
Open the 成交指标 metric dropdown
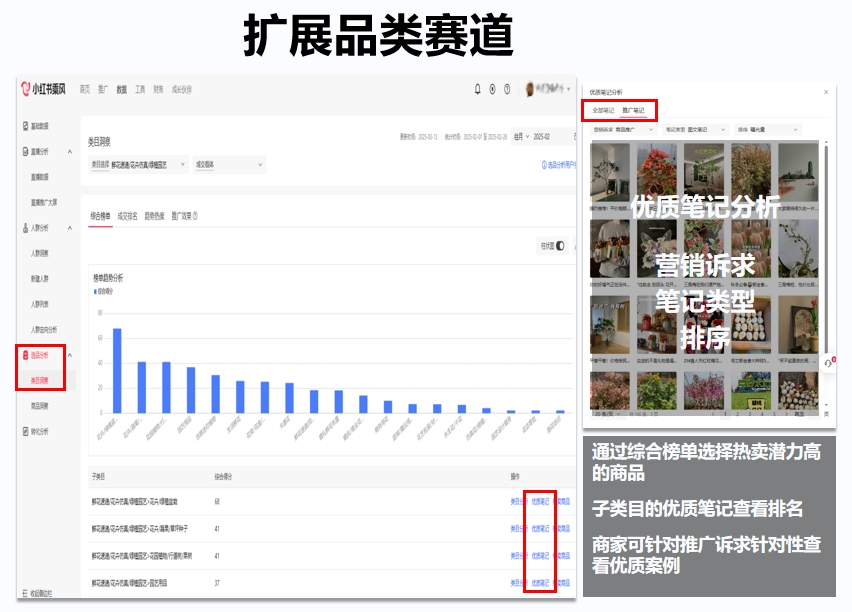(x=229, y=163)
